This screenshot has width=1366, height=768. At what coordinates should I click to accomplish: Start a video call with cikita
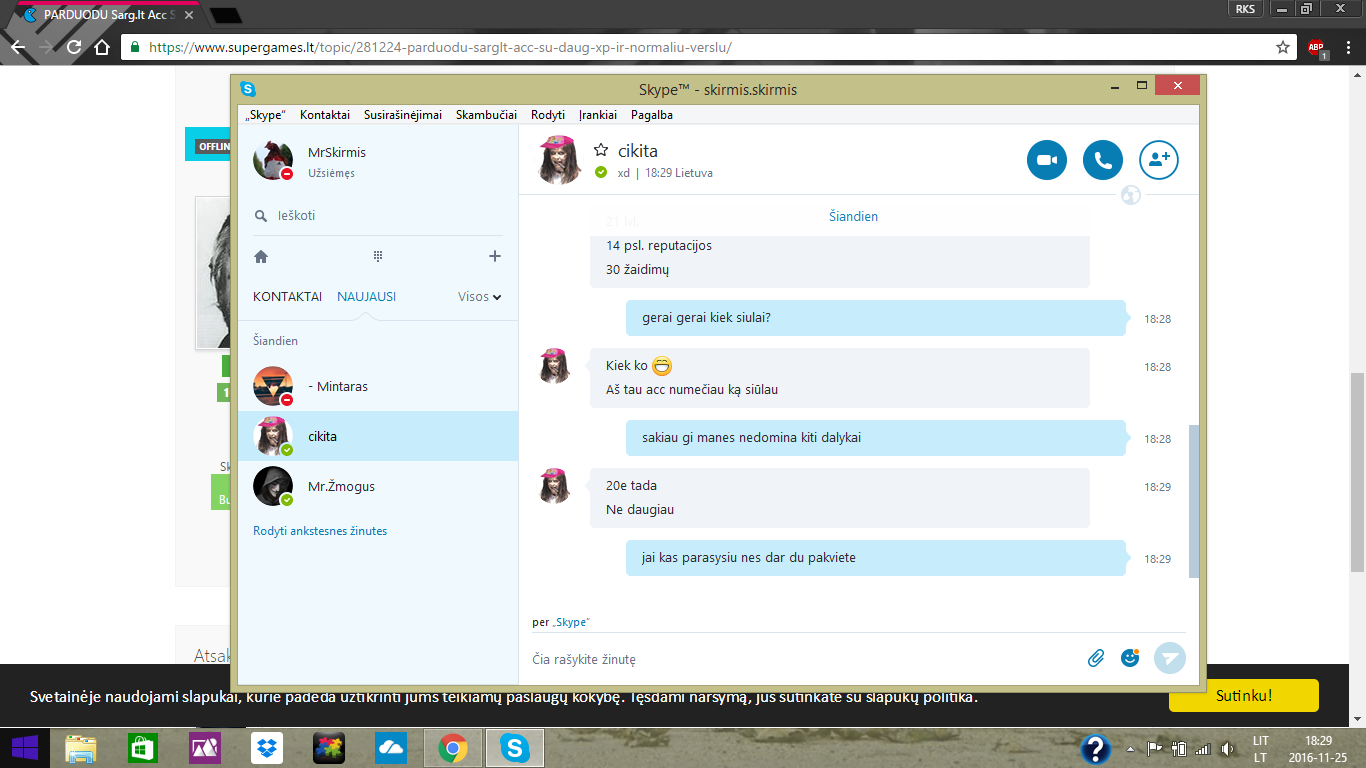point(1047,160)
